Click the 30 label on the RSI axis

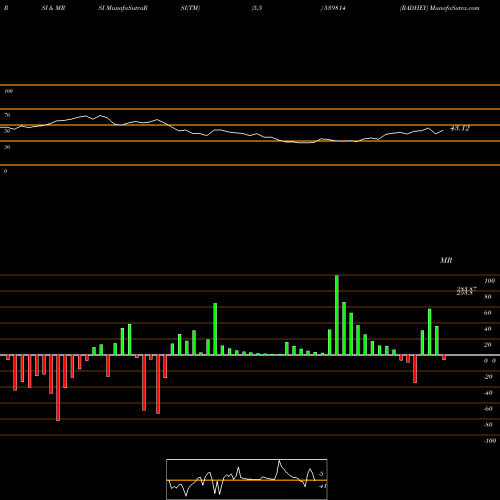pyautogui.click(x=7, y=147)
